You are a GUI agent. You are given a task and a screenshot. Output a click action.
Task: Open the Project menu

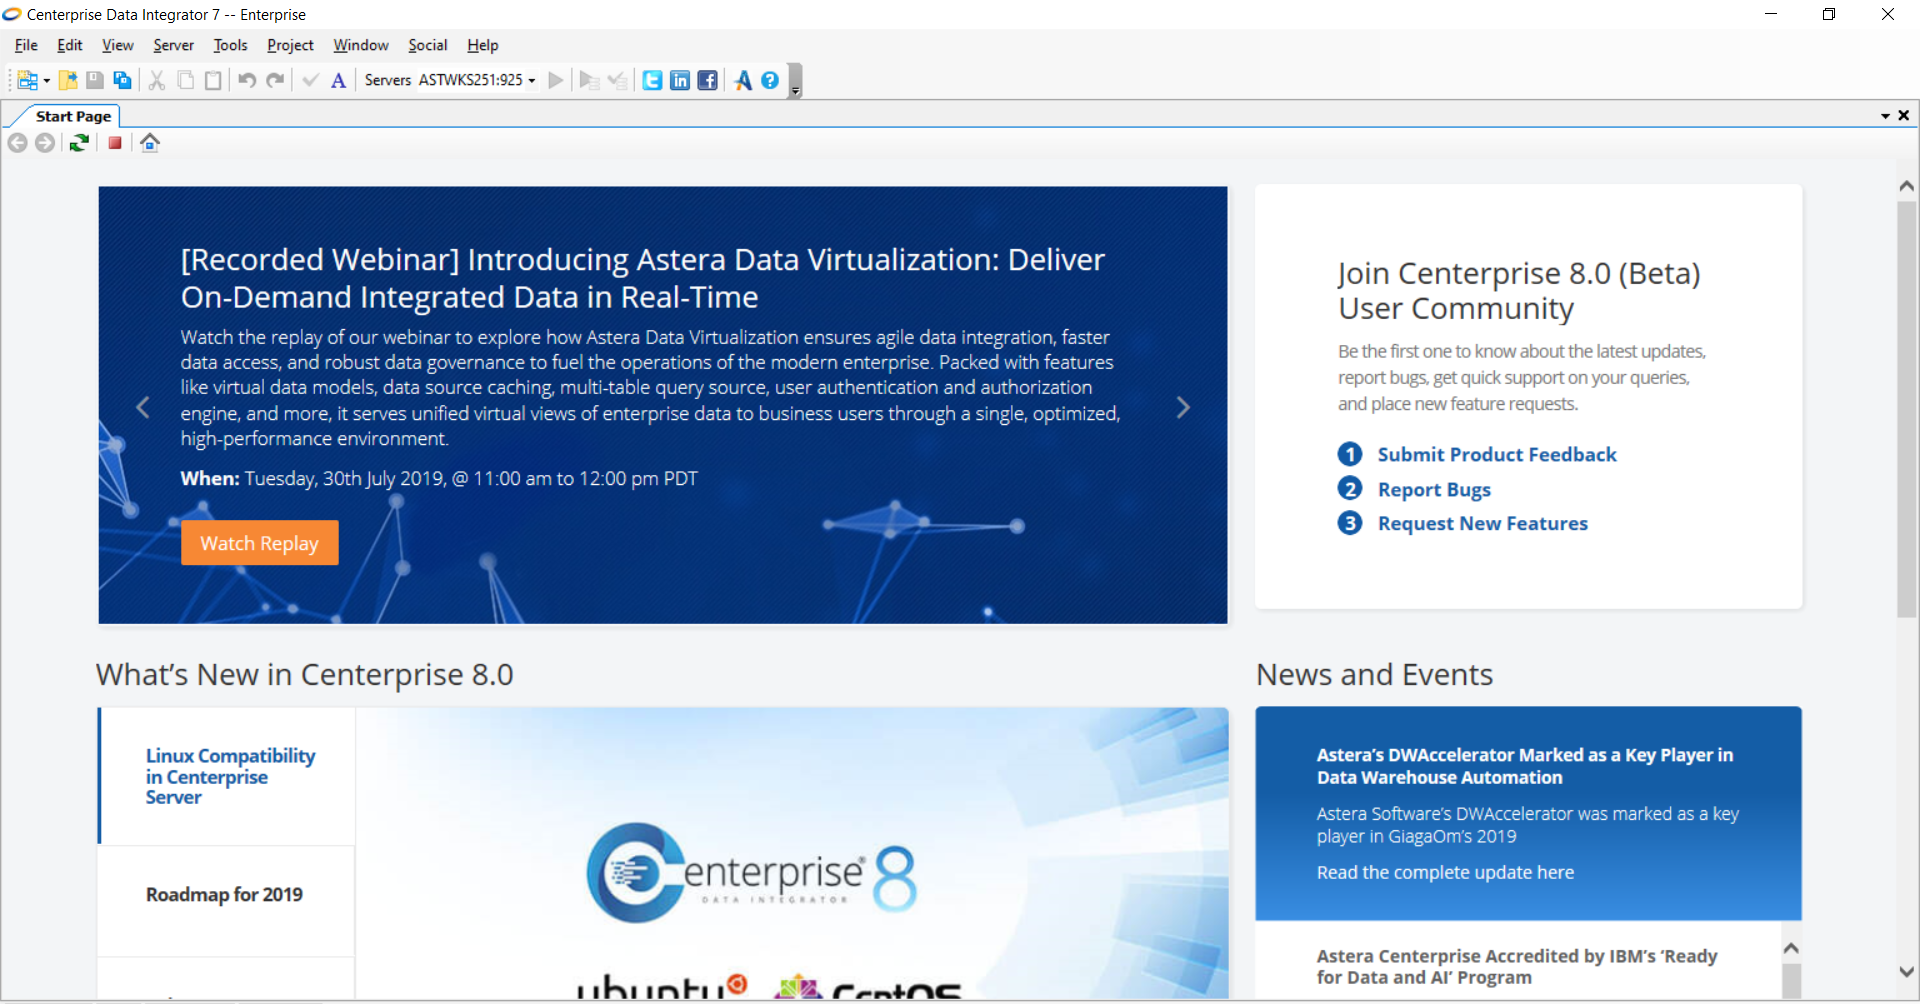tap(290, 45)
